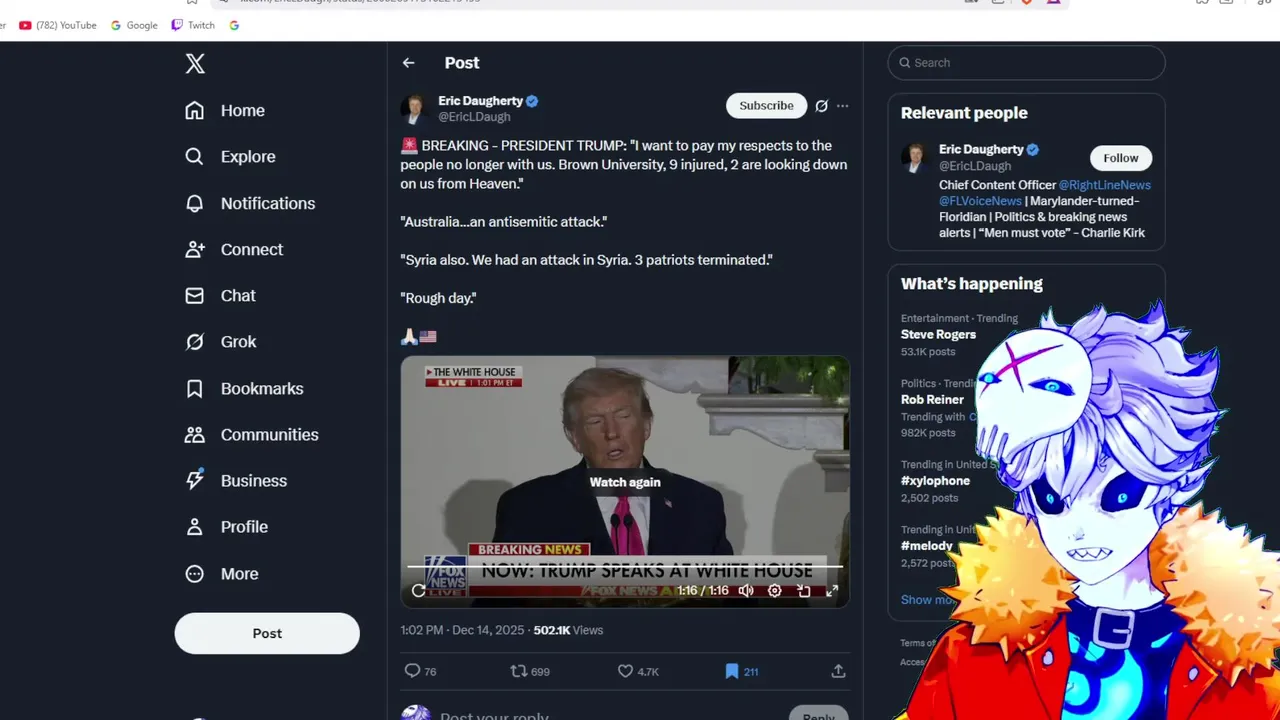
Task: View Notifications bell
Action: tap(250, 203)
